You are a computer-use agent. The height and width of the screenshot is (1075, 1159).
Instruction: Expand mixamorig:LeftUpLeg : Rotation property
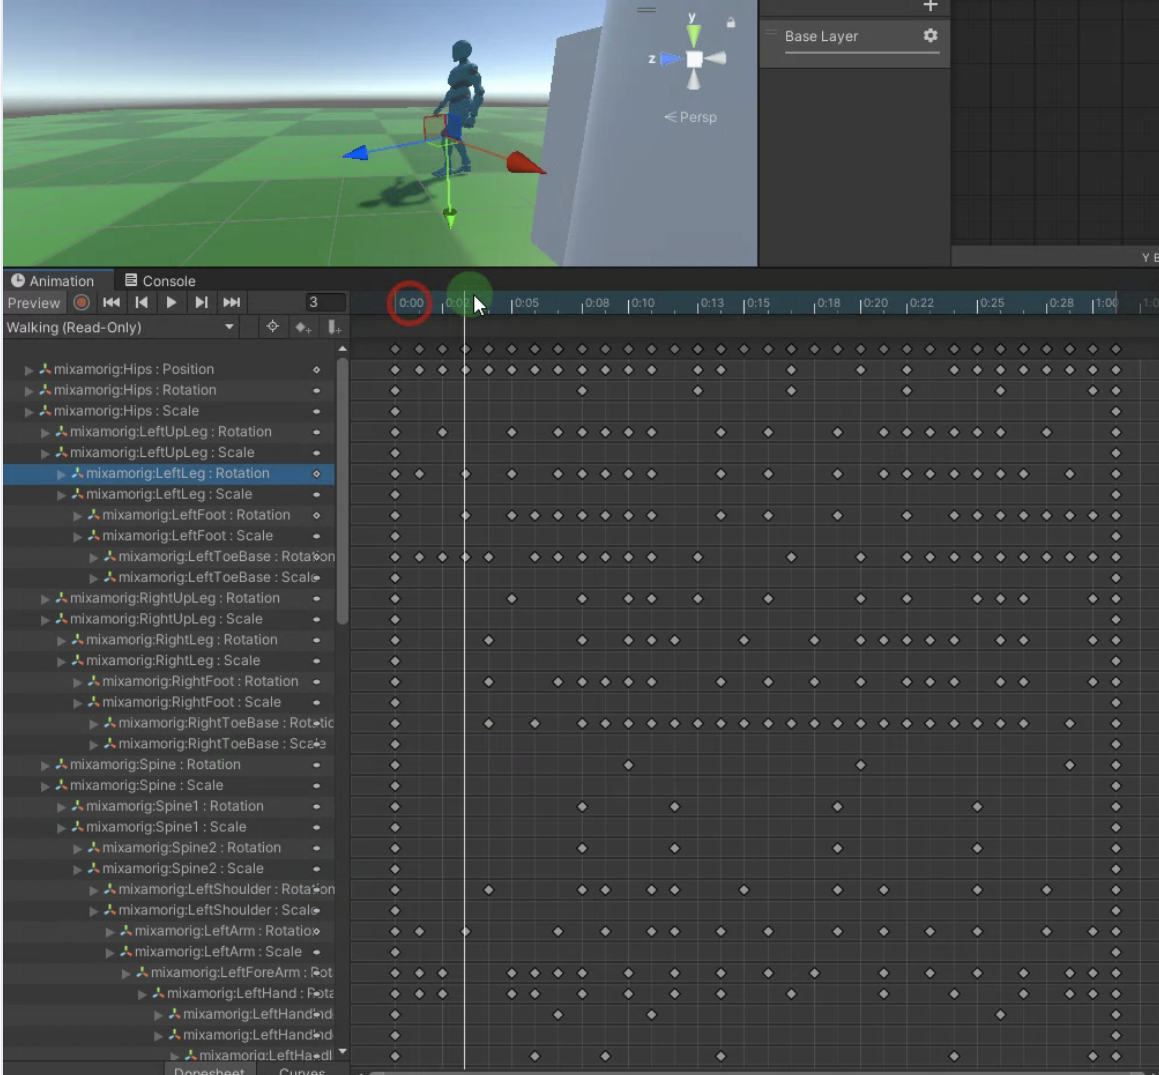[x=45, y=432]
